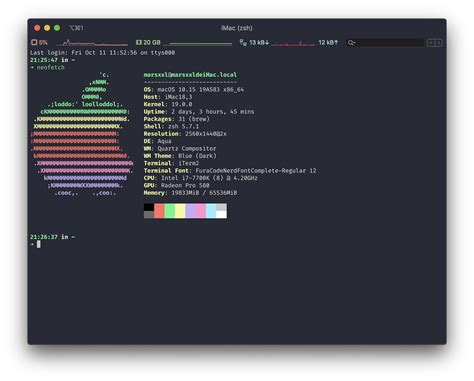Click the pink color block in palette

[201, 211]
